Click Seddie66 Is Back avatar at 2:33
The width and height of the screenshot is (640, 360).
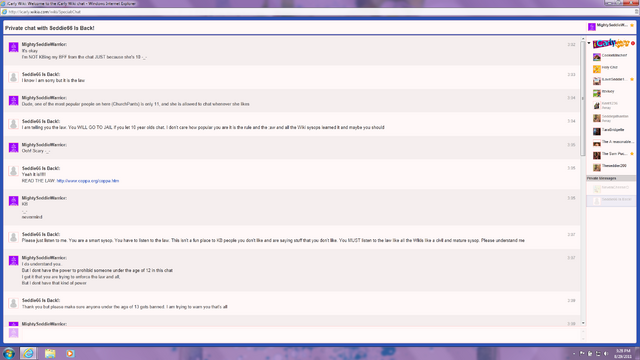pos(13,77)
